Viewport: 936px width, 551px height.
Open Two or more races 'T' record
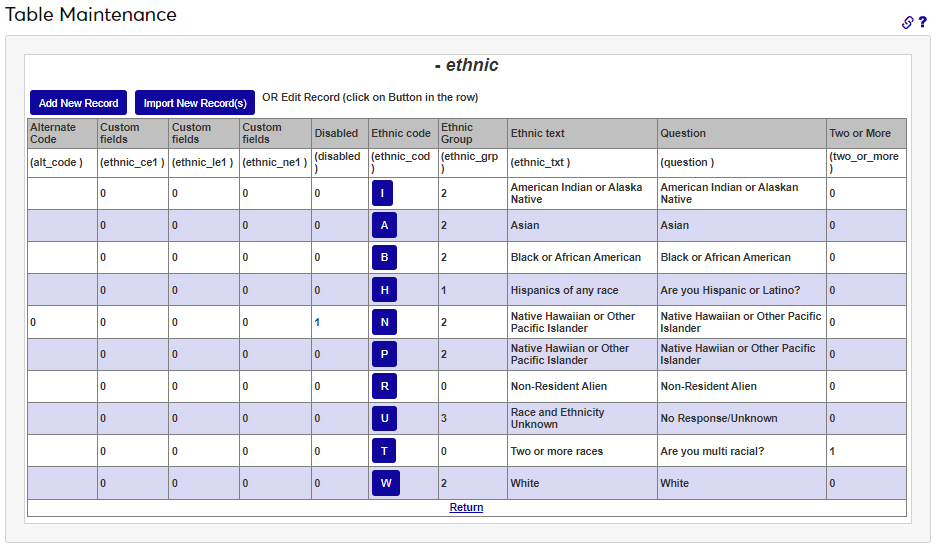384,451
